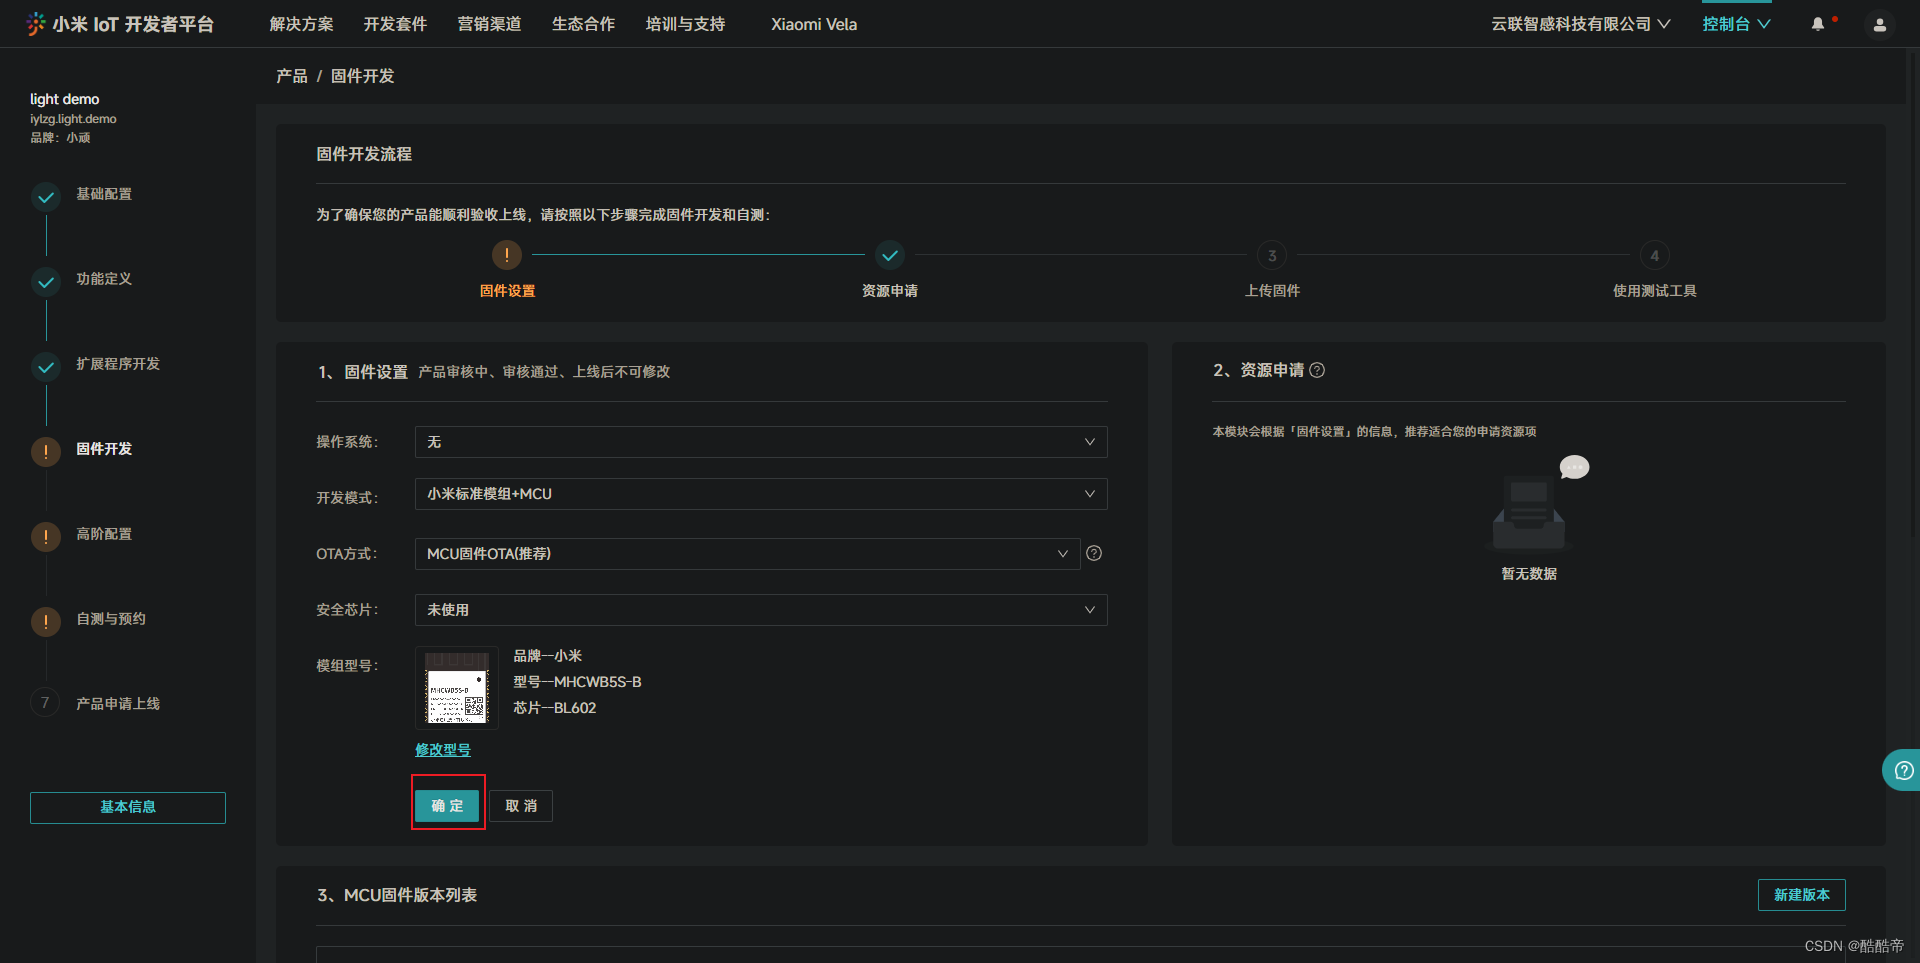The height and width of the screenshot is (963, 1920).
Task: Open the OTA方式 dropdown
Action: tap(747, 554)
